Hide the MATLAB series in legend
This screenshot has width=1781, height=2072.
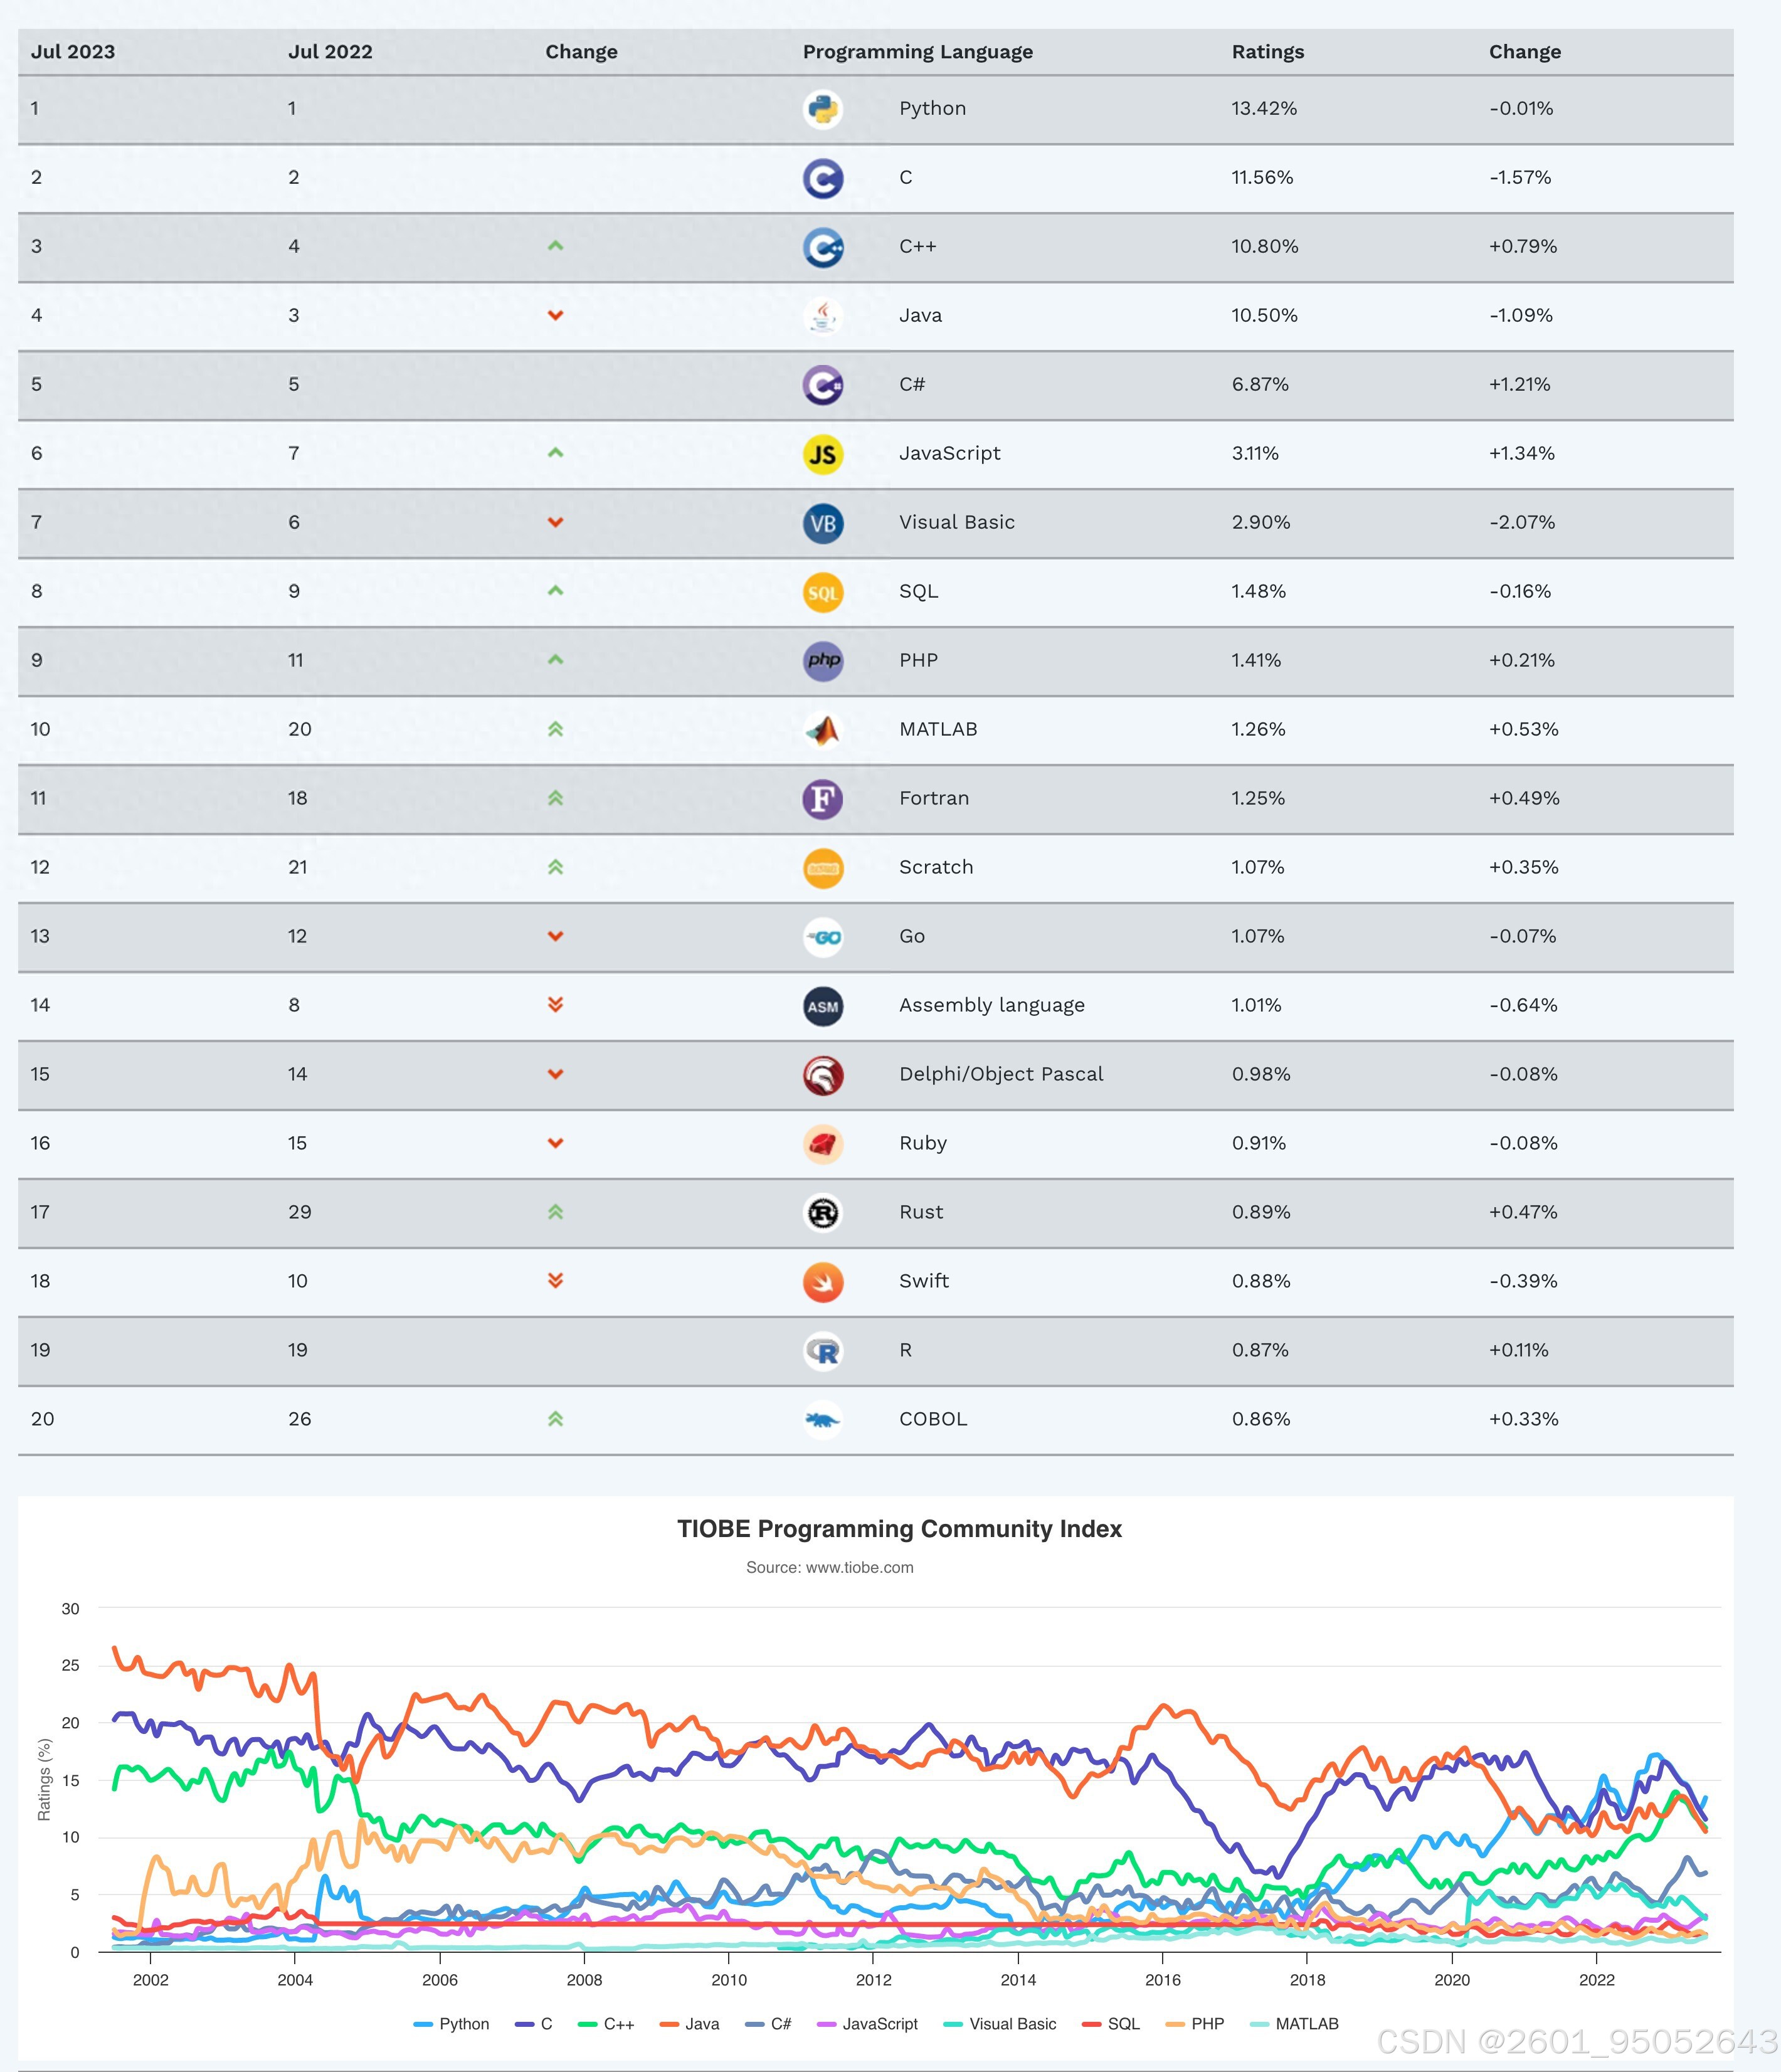[1294, 2023]
